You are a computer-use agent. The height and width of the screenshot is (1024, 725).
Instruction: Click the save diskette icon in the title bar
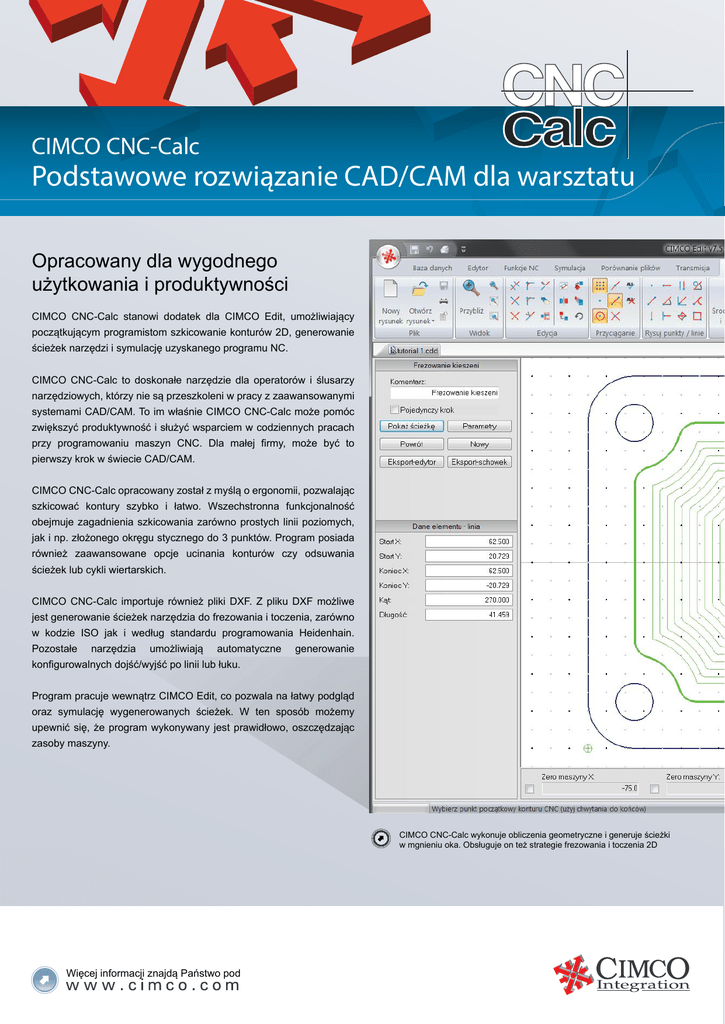(412, 249)
